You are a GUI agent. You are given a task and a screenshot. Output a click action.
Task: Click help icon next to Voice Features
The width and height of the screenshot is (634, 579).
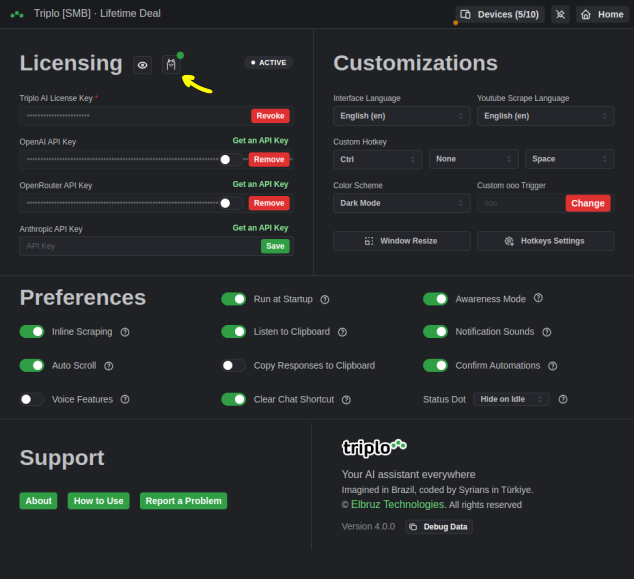pyautogui.click(x=125, y=399)
